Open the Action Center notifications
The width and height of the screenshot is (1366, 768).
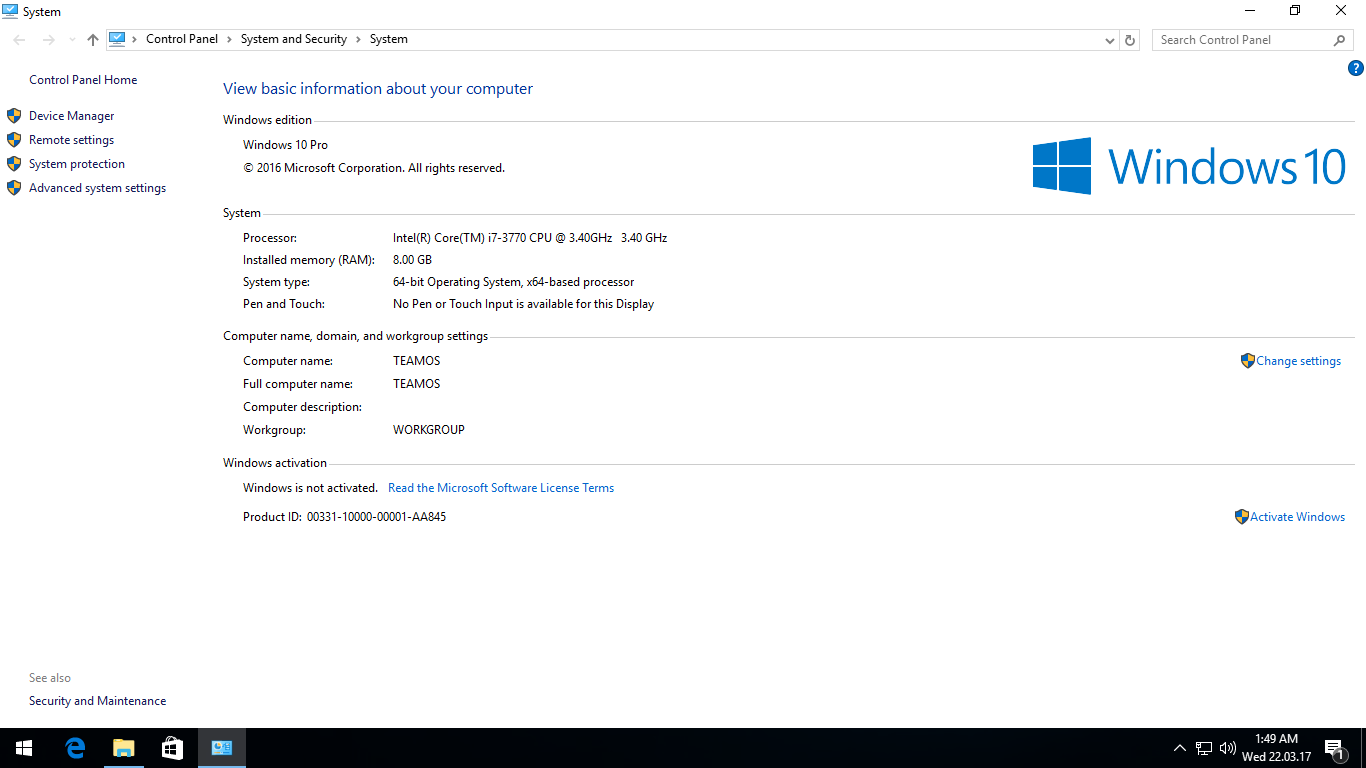point(1334,748)
